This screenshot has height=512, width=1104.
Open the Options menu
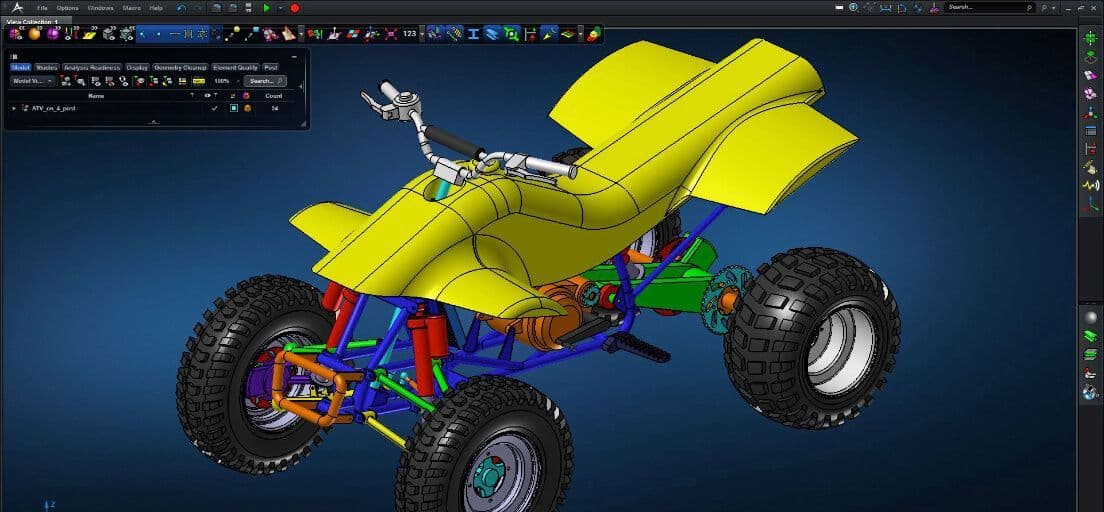coord(67,7)
